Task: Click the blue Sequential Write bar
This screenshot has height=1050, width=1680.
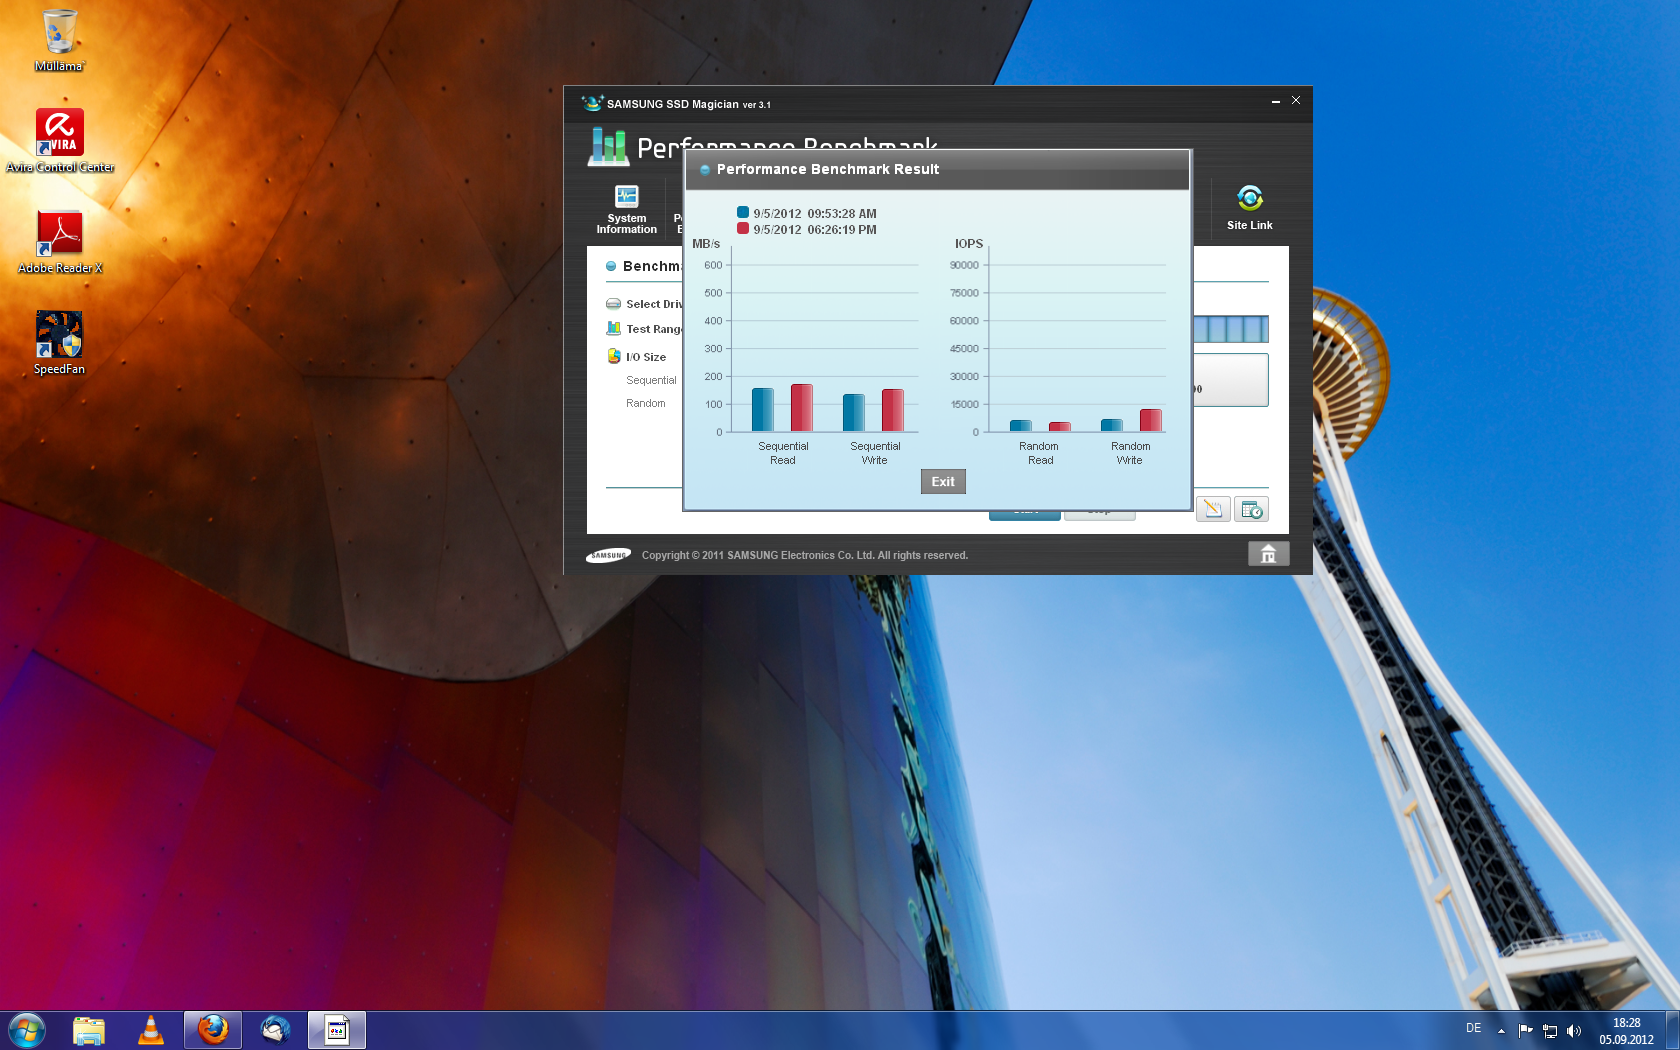Action: [x=854, y=413]
